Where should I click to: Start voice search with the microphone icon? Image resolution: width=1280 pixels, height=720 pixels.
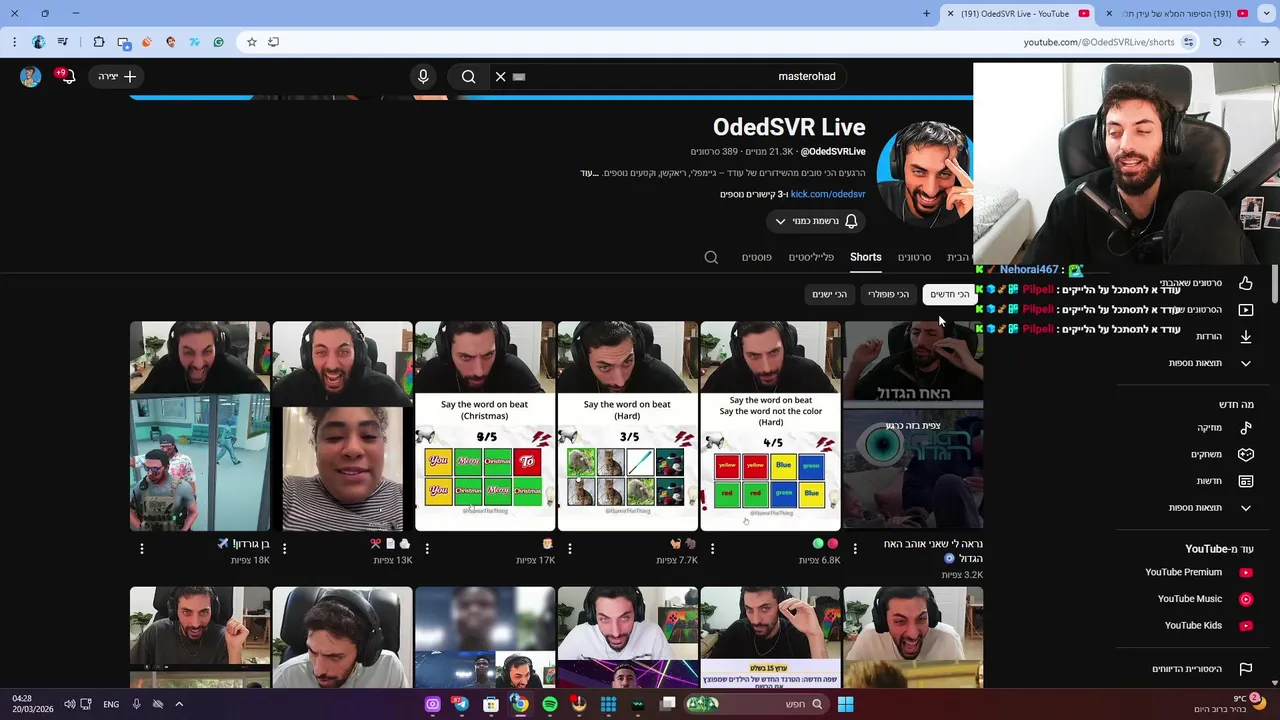coord(423,76)
